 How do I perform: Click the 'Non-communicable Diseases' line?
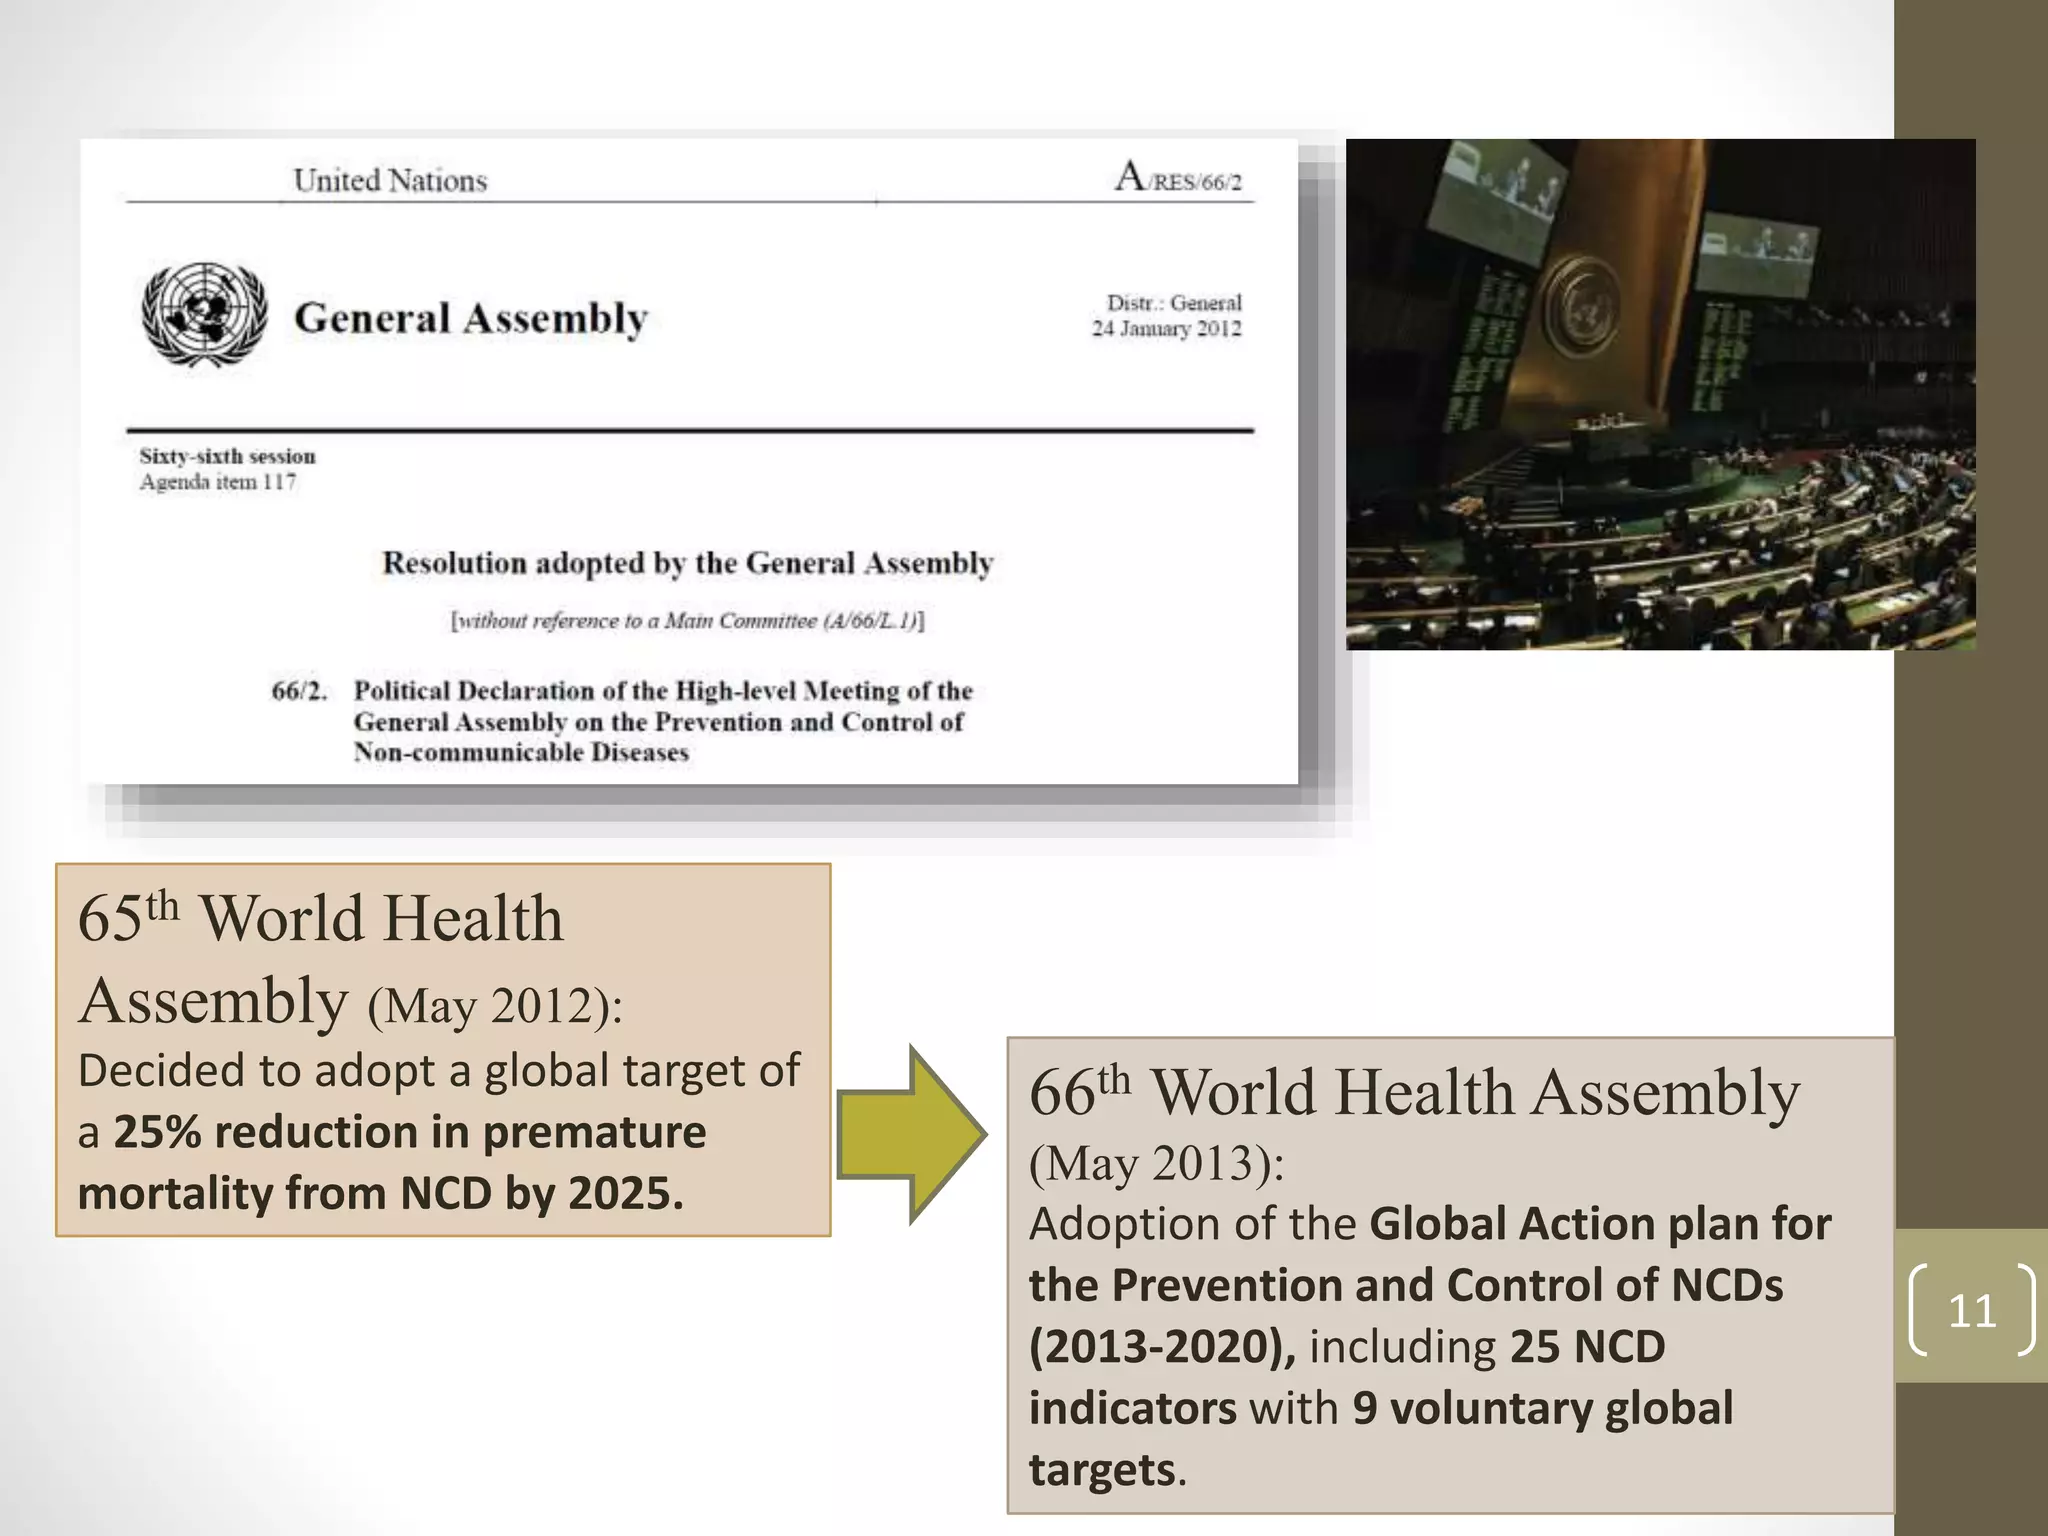click(521, 752)
